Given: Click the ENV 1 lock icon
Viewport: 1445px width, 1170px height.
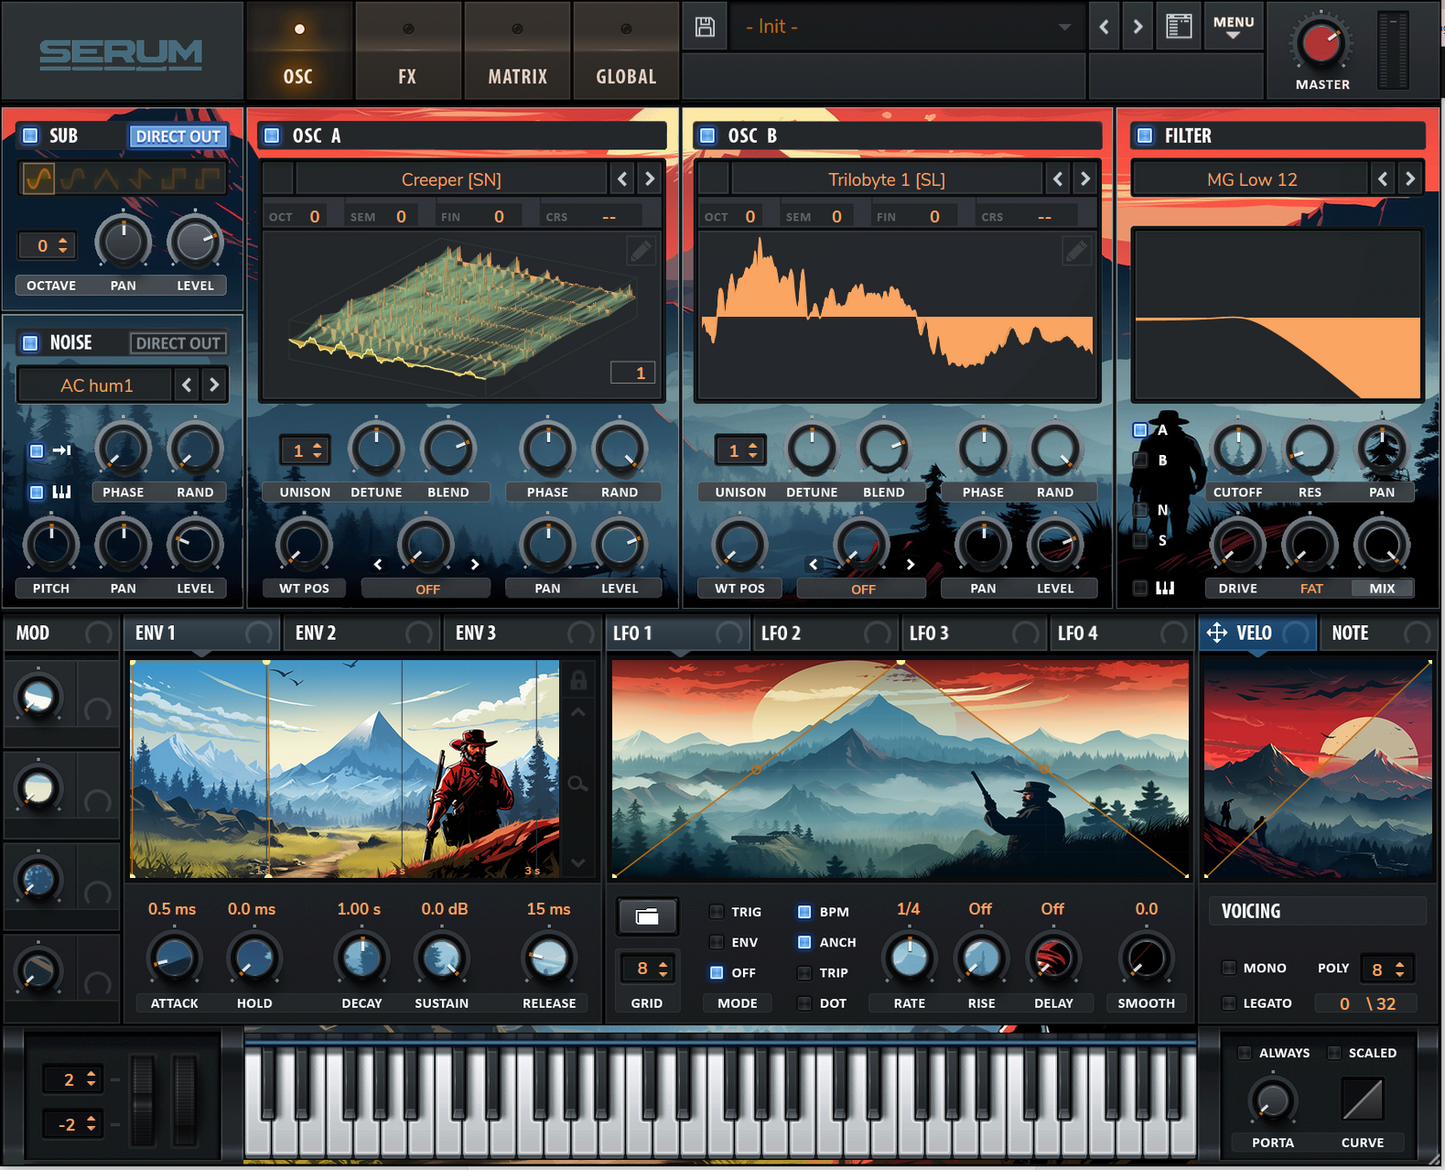Looking at the screenshot, I should [x=578, y=681].
